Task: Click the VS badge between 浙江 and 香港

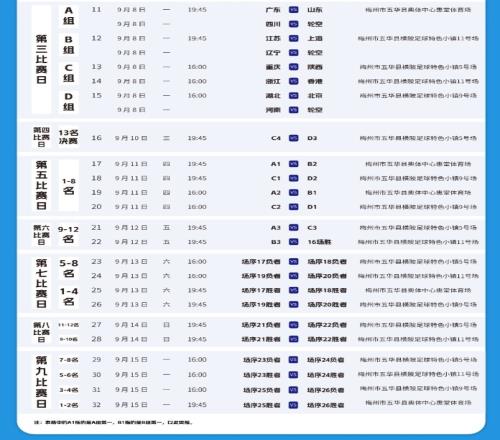Action: click(x=293, y=81)
